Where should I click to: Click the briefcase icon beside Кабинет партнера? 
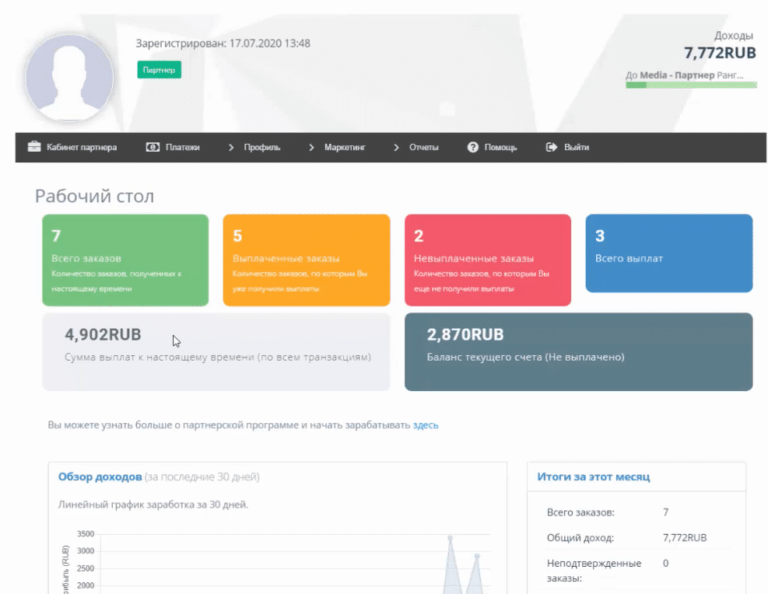pyautogui.click(x=34, y=147)
